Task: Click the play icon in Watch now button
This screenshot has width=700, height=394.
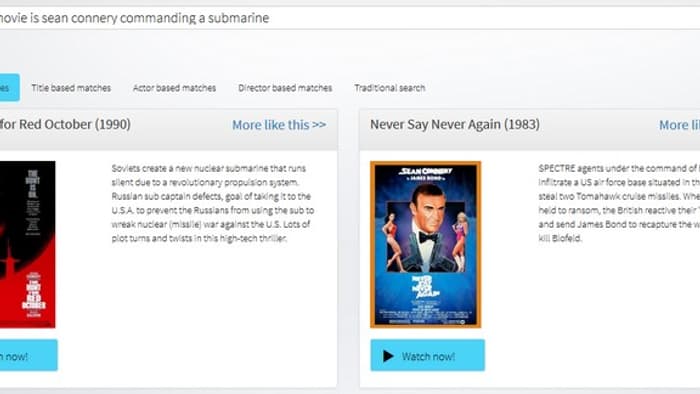Action: [x=388, y=356]
